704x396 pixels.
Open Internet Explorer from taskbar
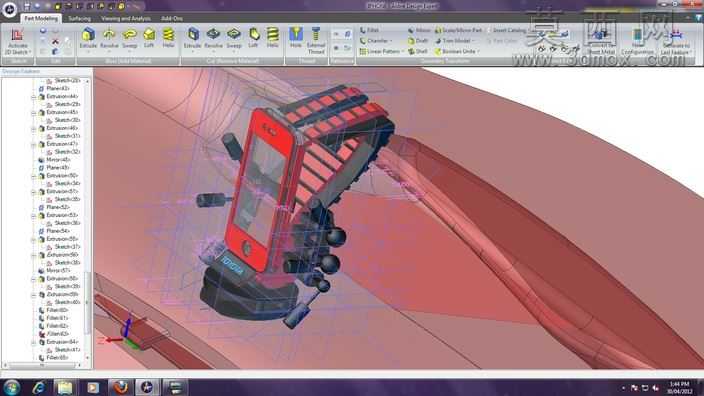pyautogui.click(x=39, y=387)
